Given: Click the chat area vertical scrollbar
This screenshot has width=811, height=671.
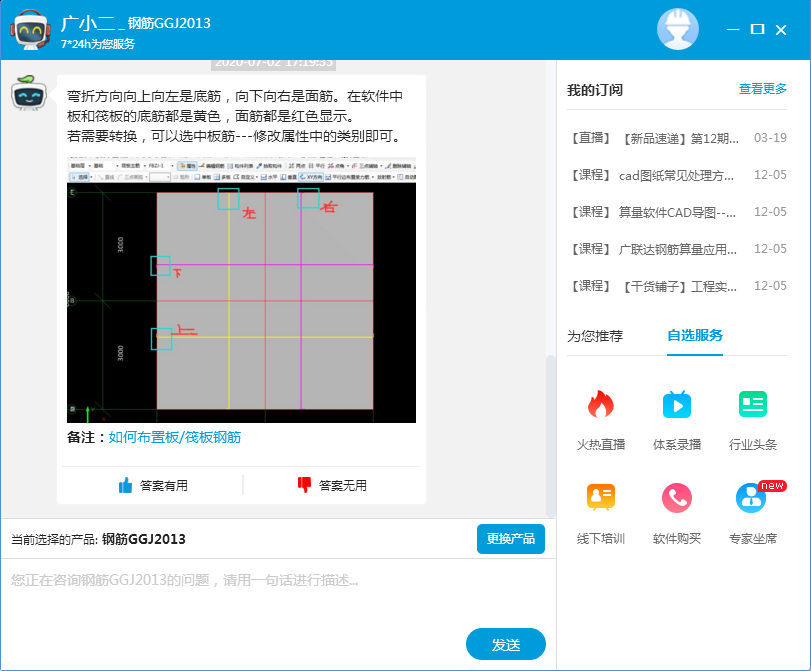Looking at the screenshot, I should click(x=550, y=435).
